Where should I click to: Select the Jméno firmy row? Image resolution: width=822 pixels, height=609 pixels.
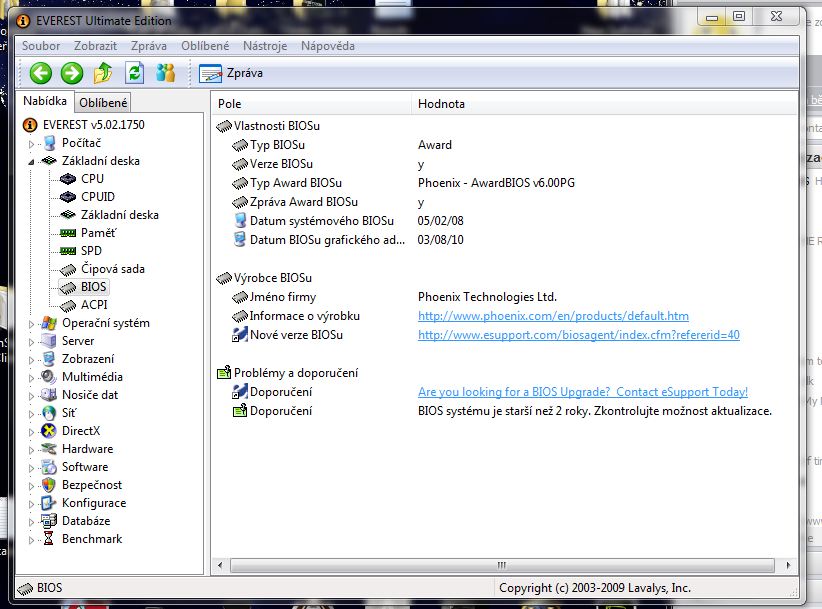pyautogui.click(x=503, y=297)
